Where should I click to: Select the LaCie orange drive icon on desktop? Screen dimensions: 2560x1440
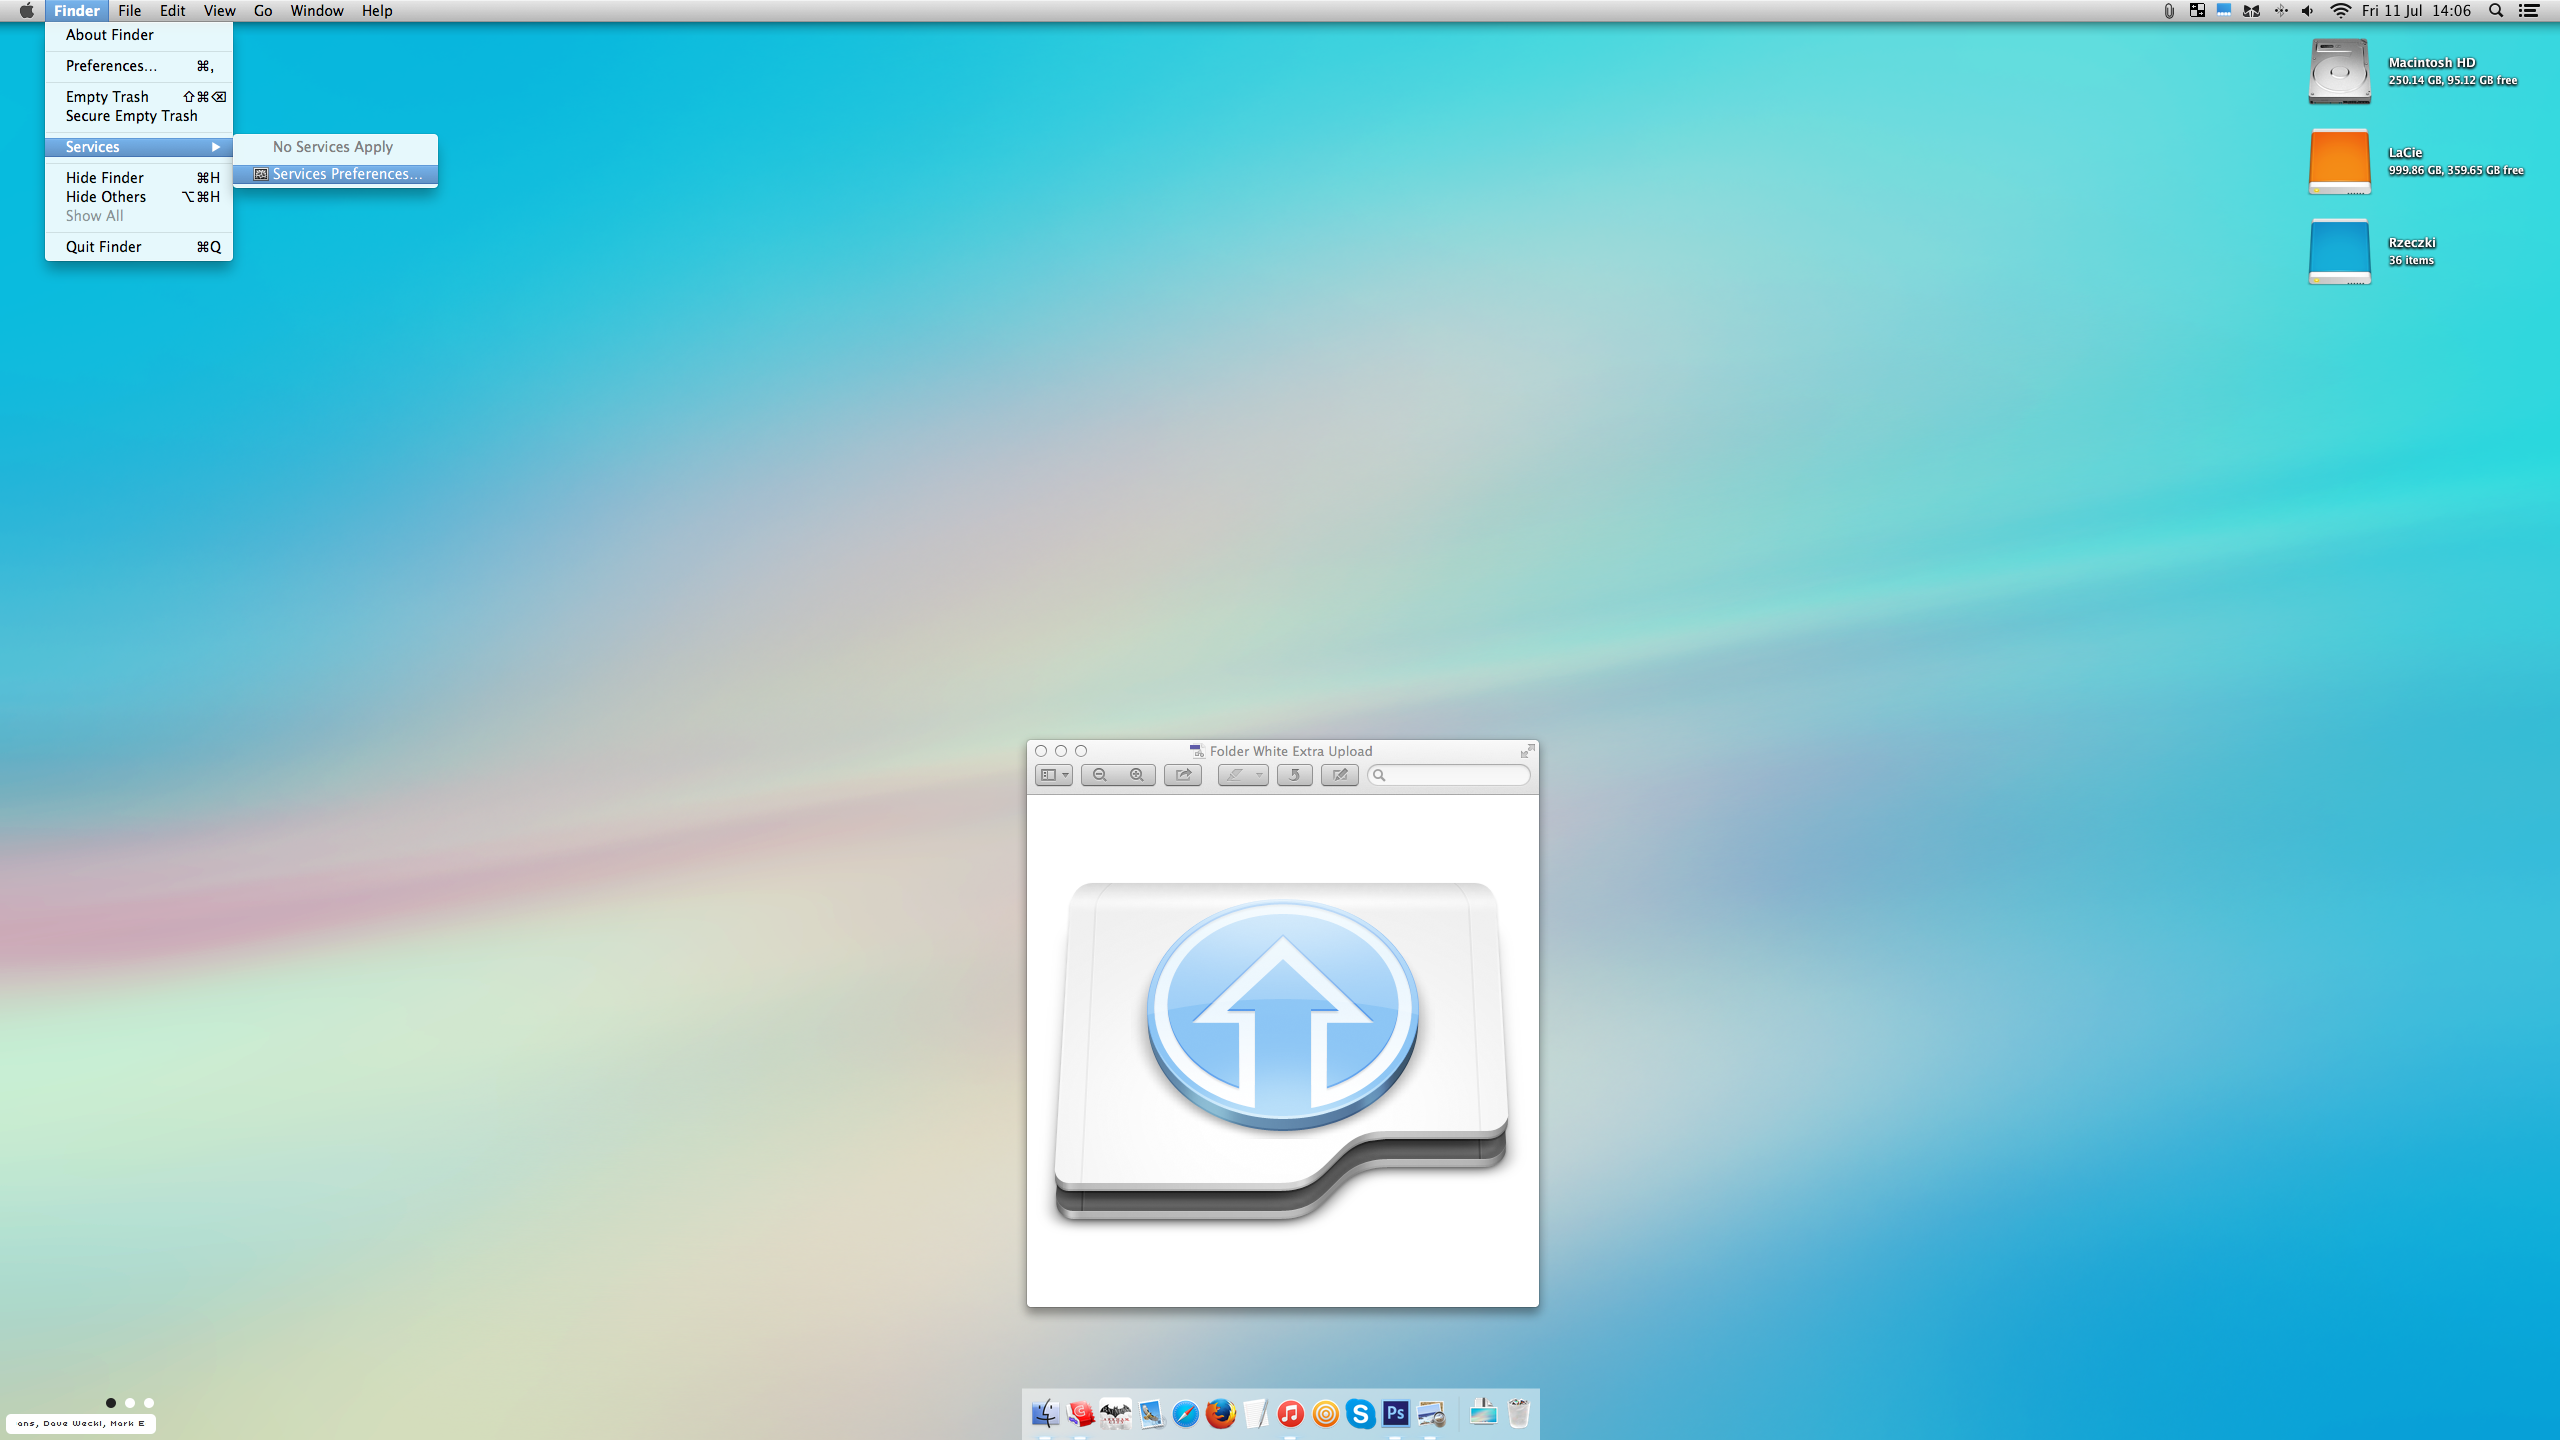click(x=2339, y=162)
